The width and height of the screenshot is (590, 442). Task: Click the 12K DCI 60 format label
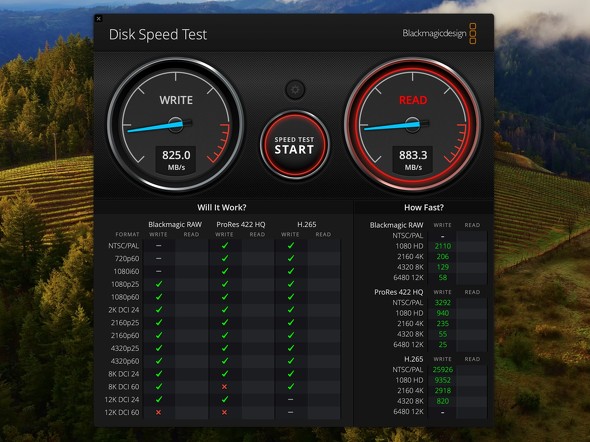[122, 412]
